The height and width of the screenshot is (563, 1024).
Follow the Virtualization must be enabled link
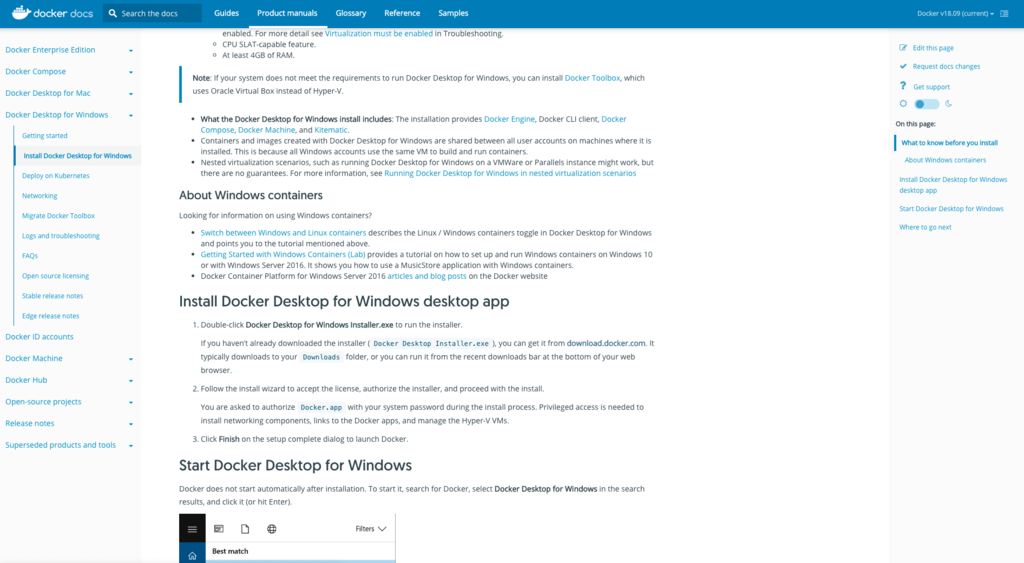[x=379, y=33]
